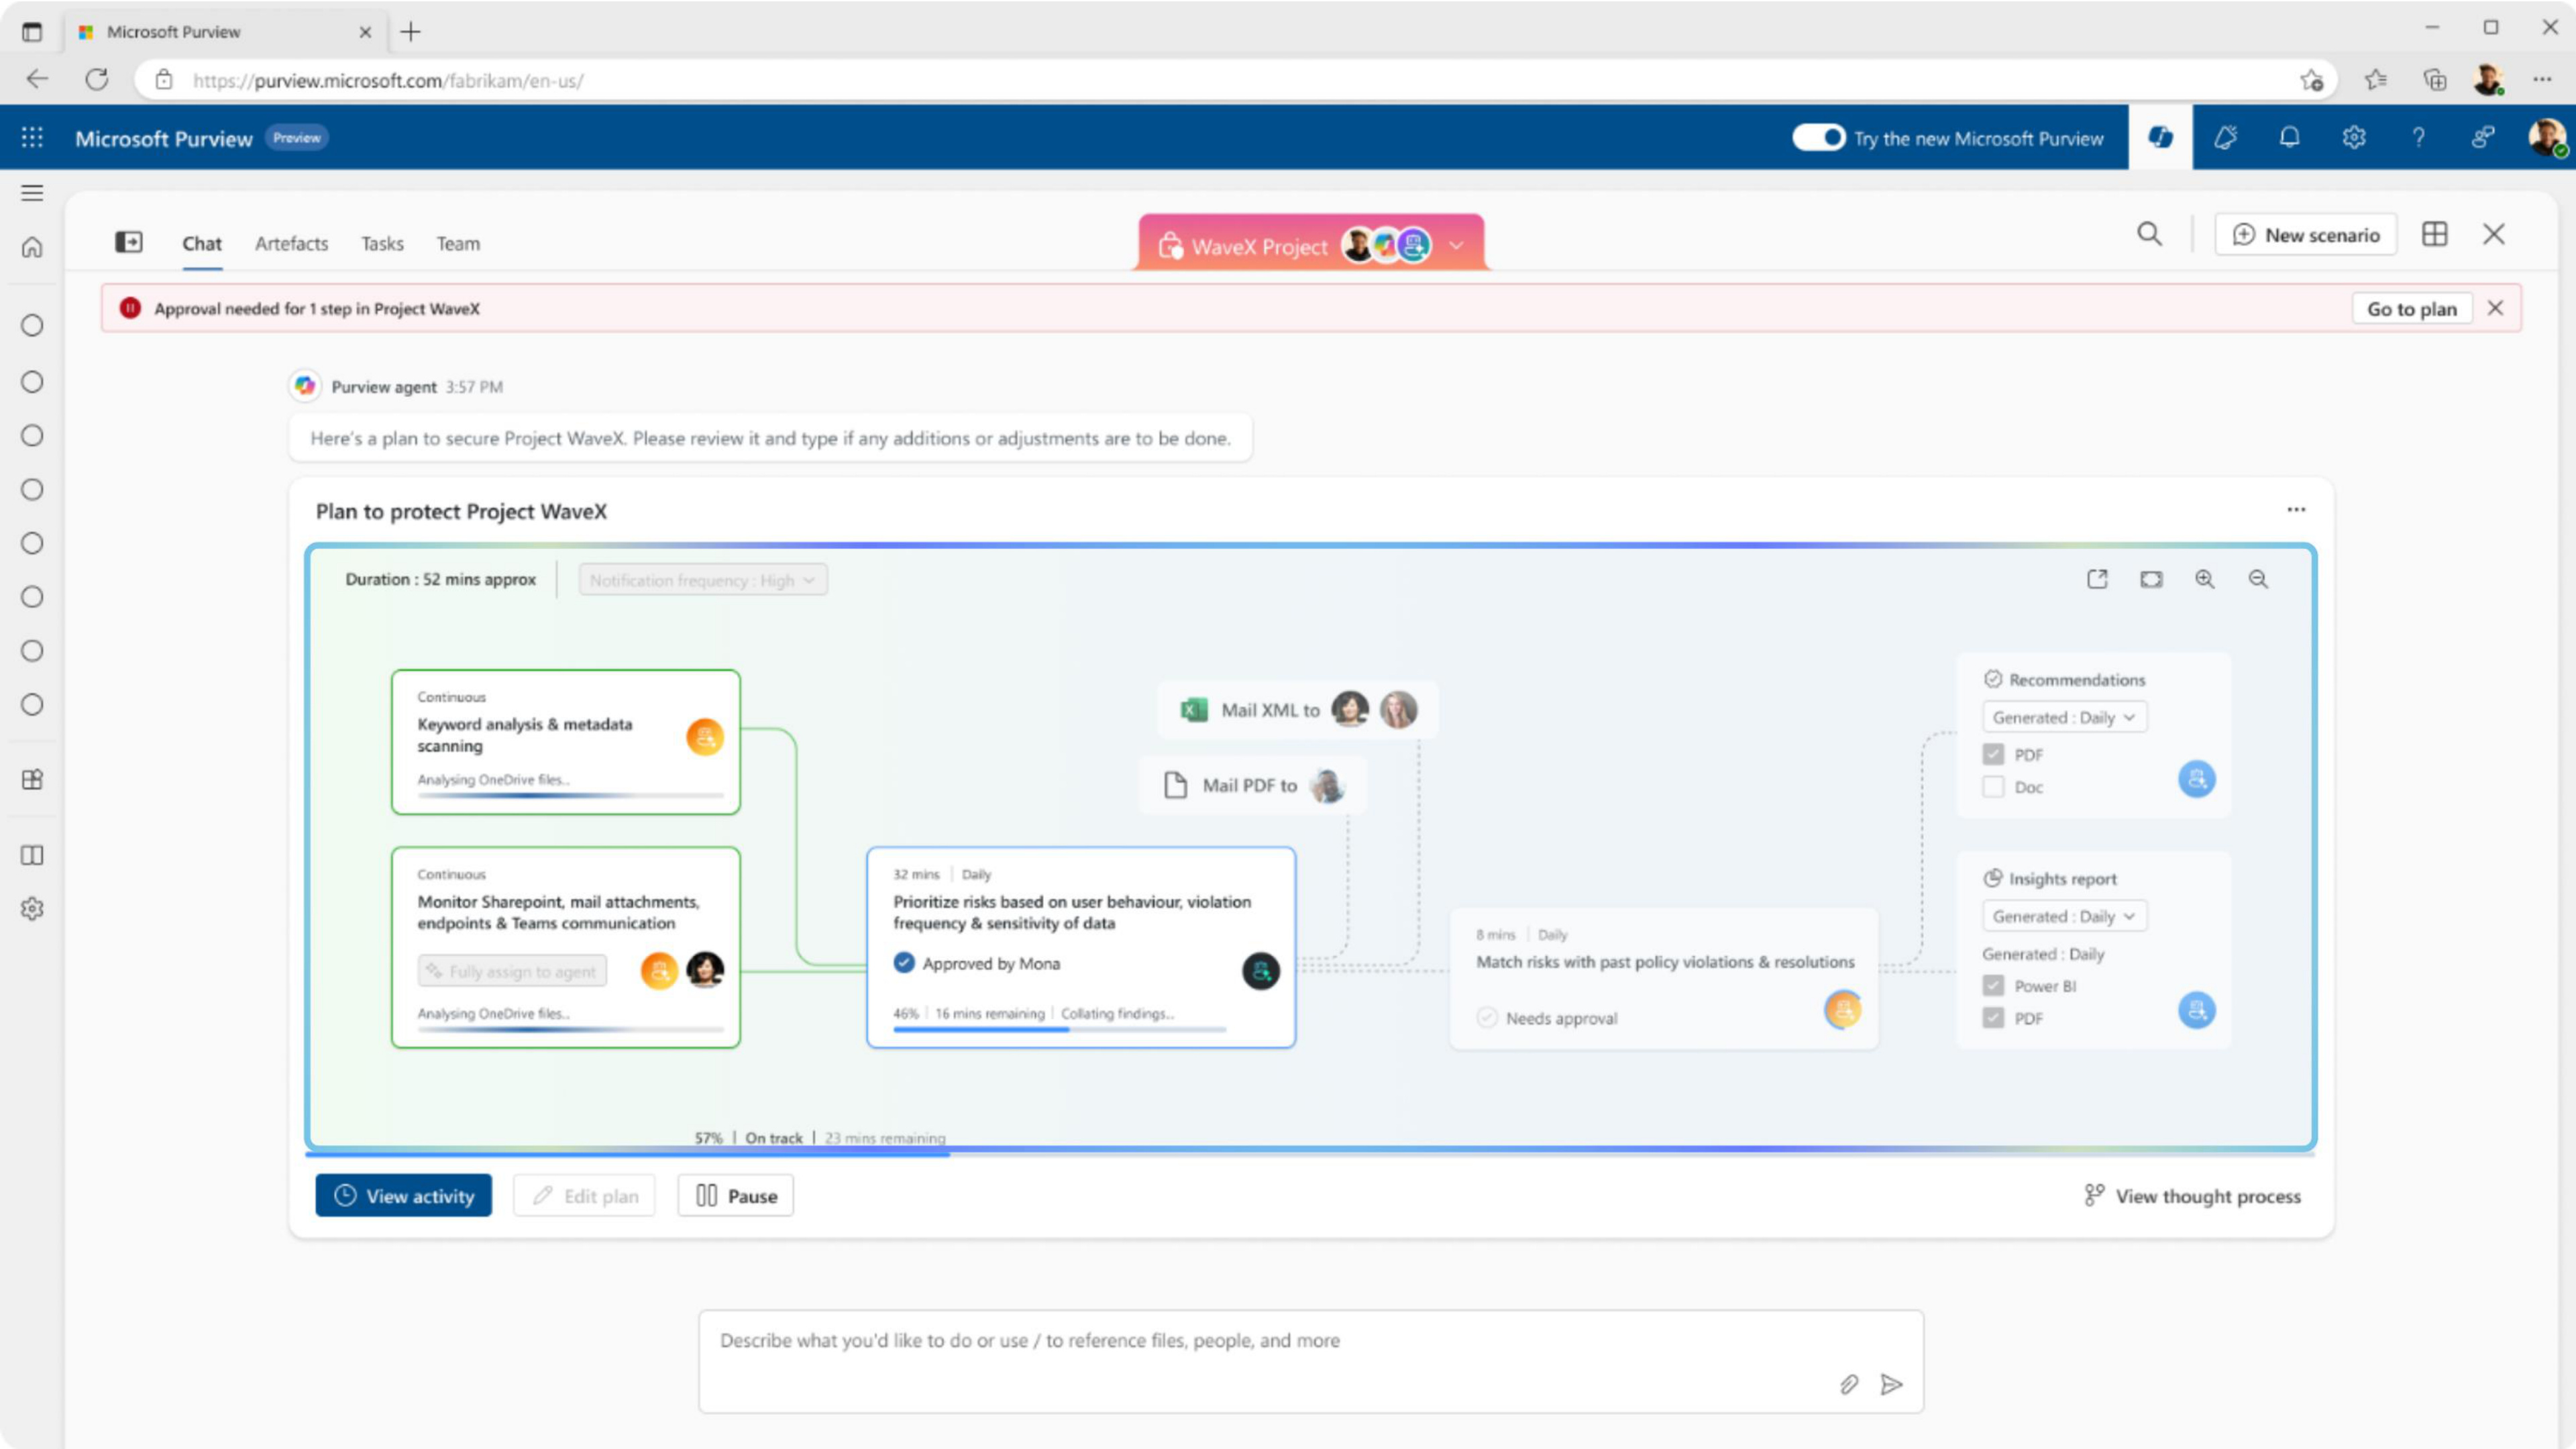
Task: Open Notification frequency: High dropdown
Action: (702, 580)
